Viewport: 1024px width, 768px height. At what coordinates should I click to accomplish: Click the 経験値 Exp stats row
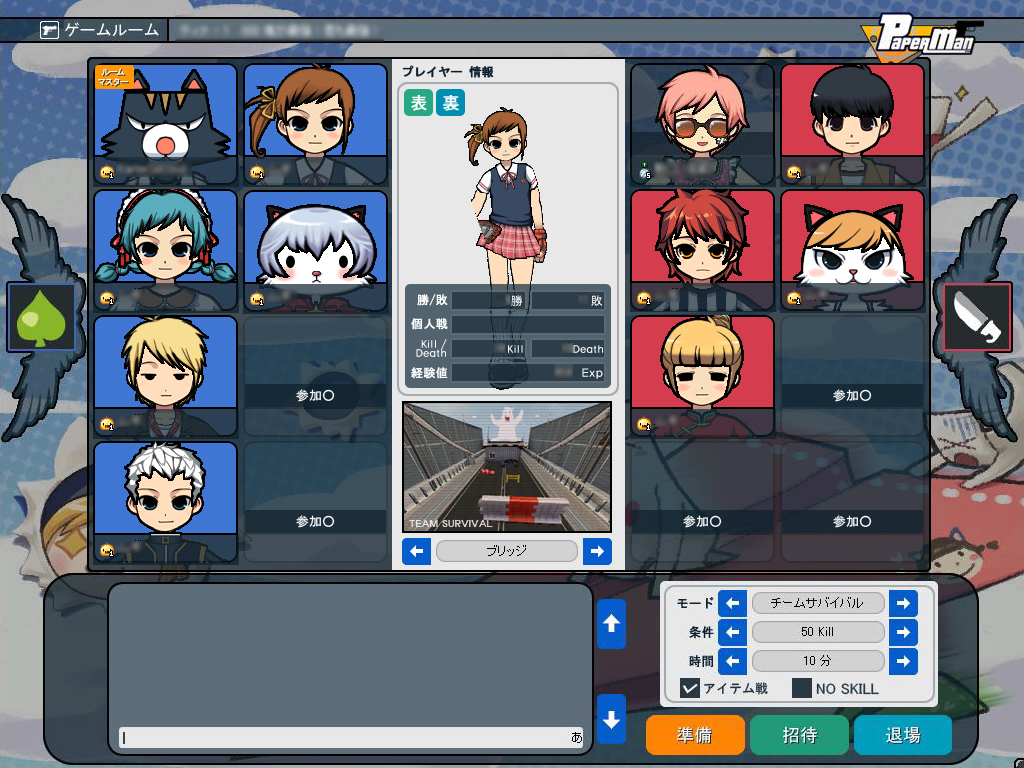coord(508,373)
